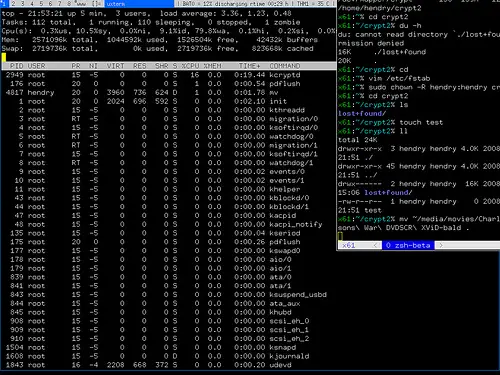Select the kcryptd process row

(x=168, y=75)
